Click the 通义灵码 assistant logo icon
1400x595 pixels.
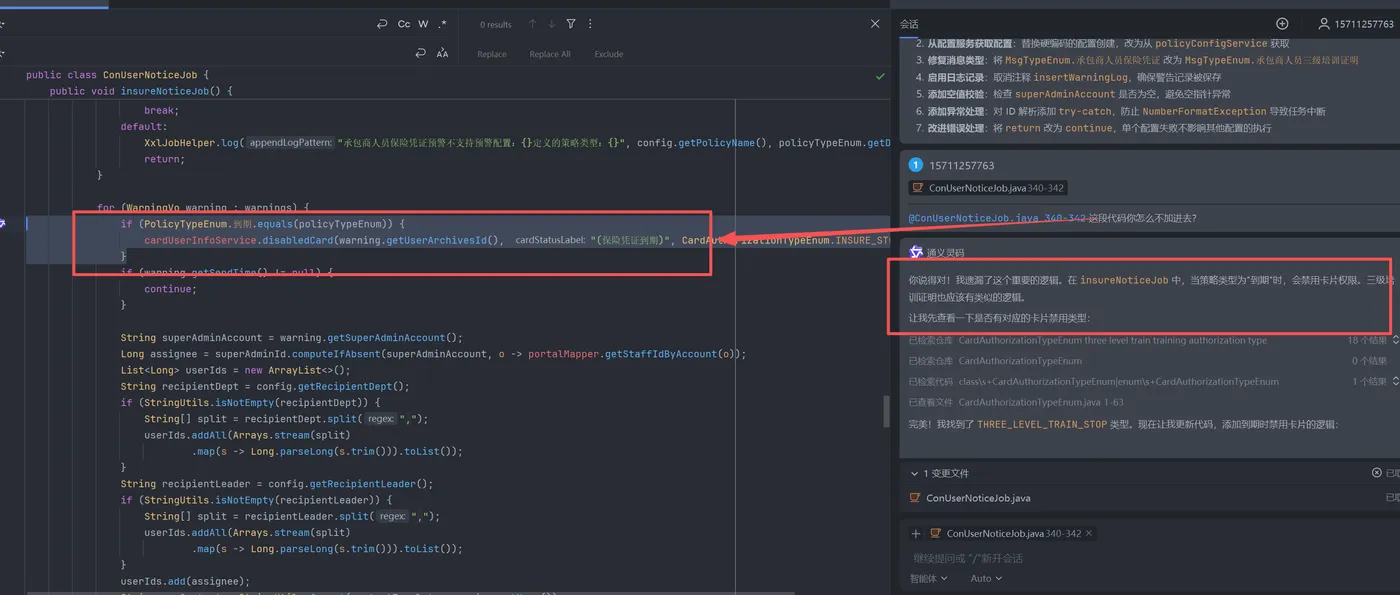coord(916,253)
